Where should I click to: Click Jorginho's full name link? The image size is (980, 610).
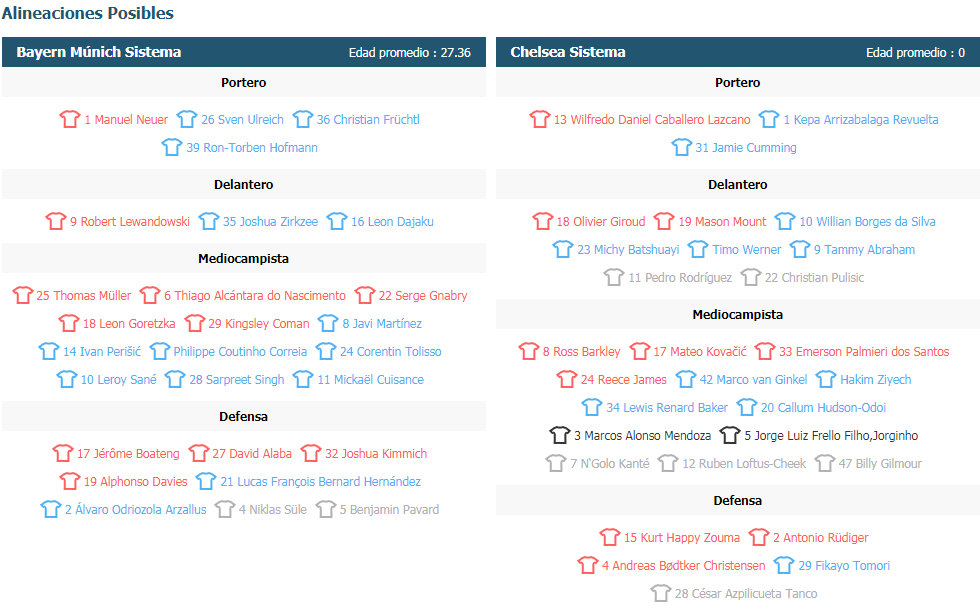tap(831, 436)
